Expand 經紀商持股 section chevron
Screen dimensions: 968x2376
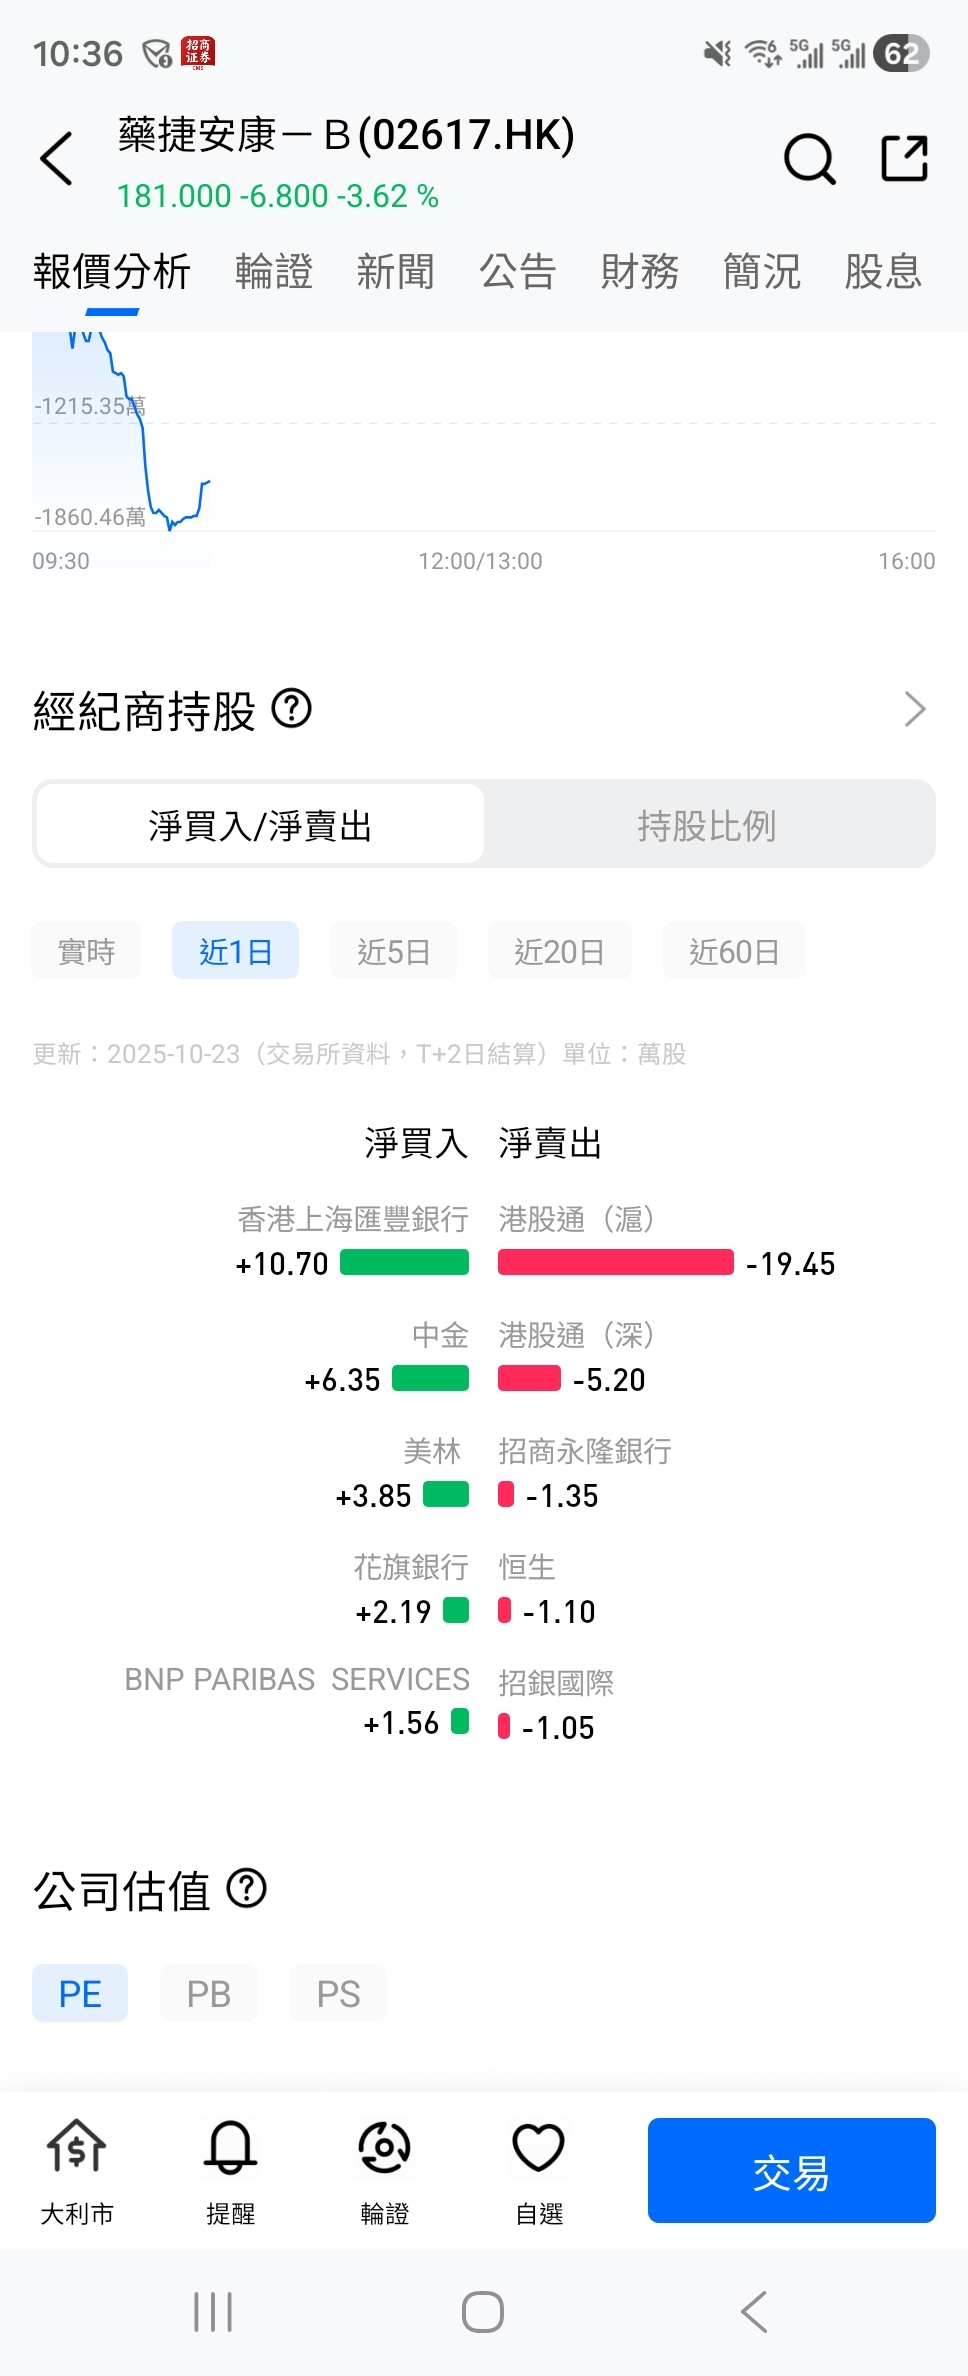click(915, 709)
